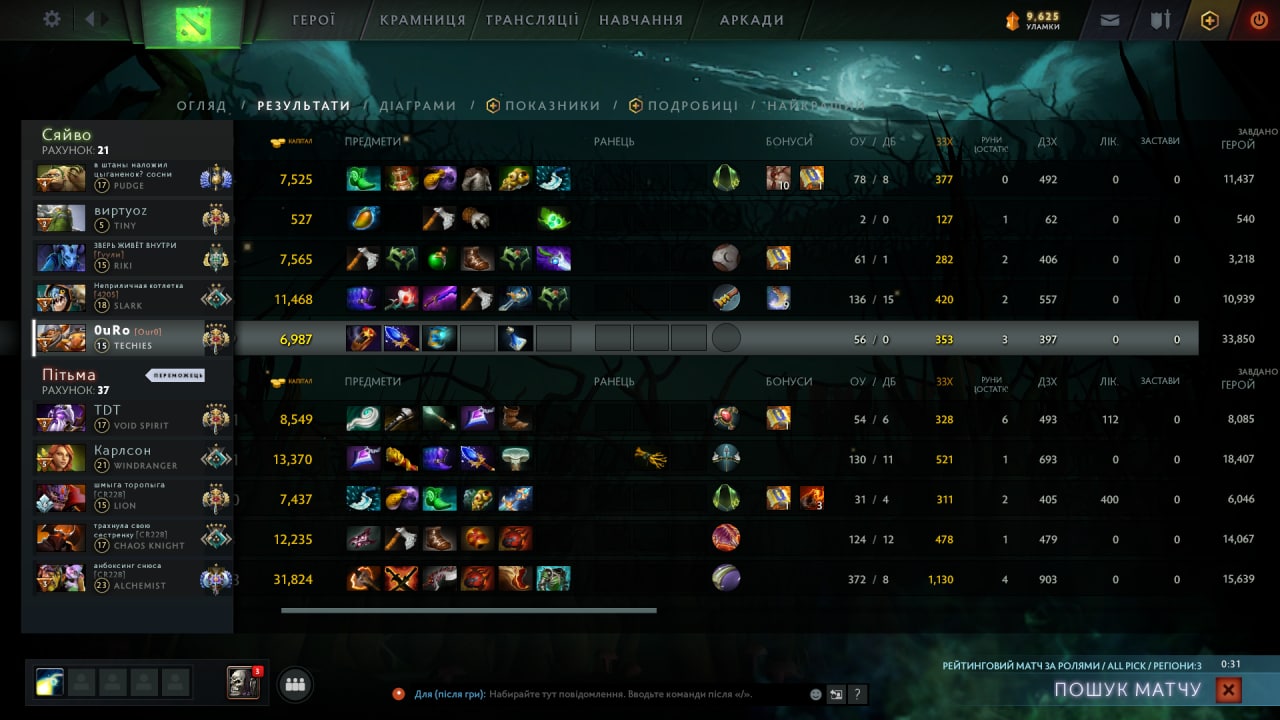
Task: Open the settings gear icon
Action: [52, 19]
